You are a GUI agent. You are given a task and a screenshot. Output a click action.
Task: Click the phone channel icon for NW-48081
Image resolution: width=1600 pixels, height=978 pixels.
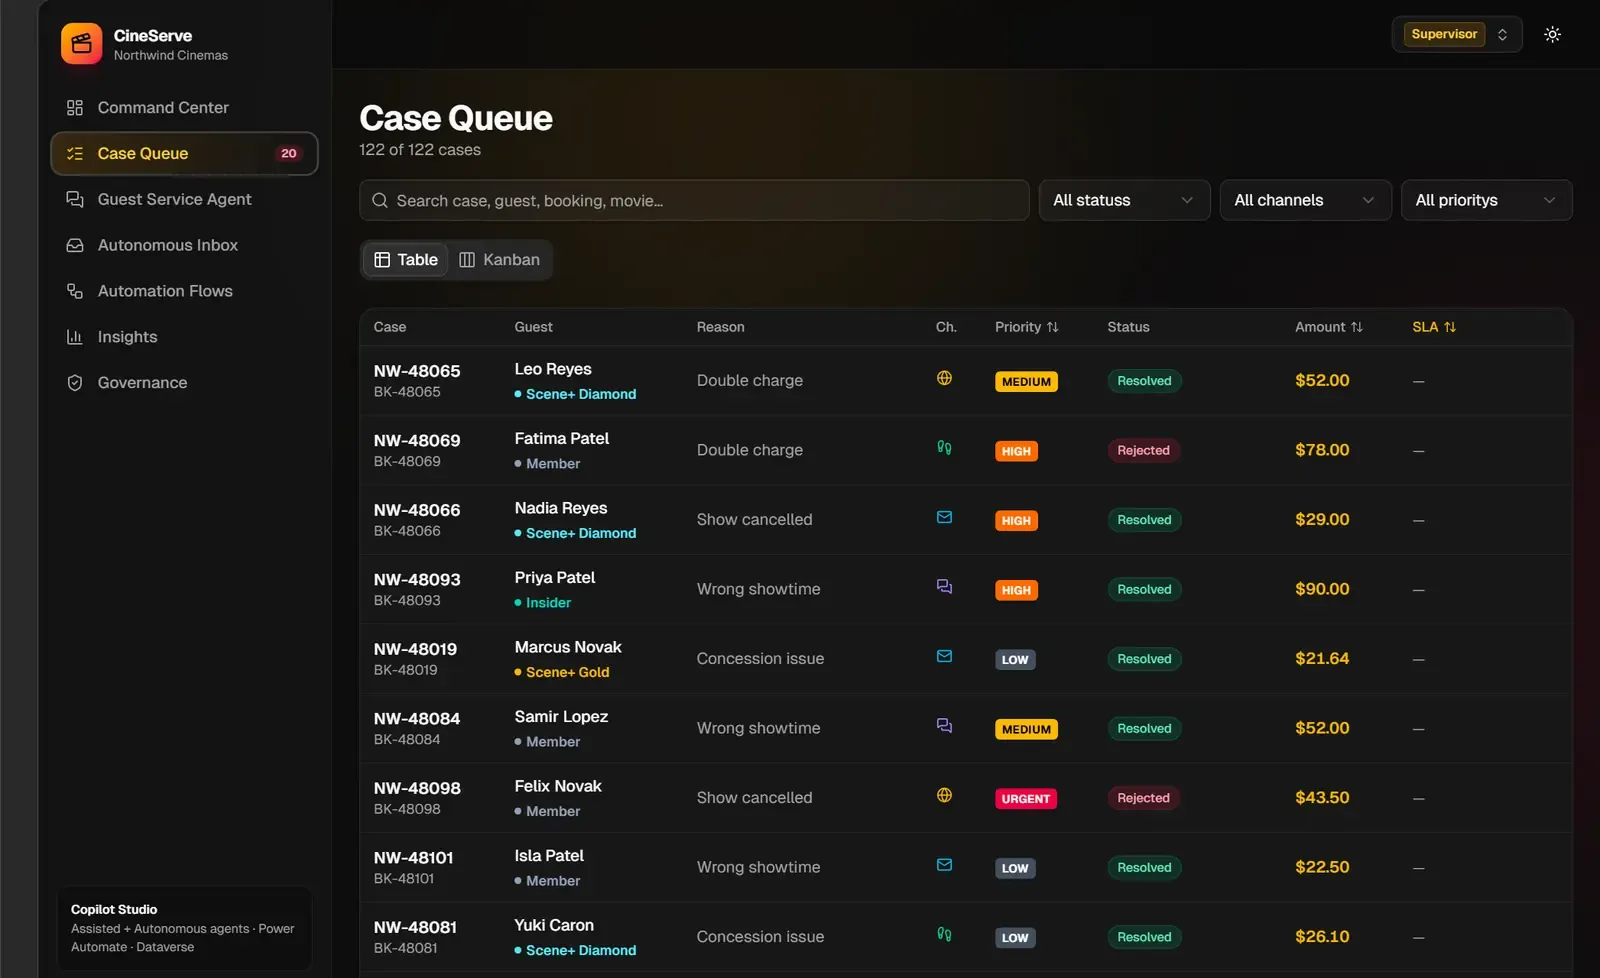pos(944,934)
